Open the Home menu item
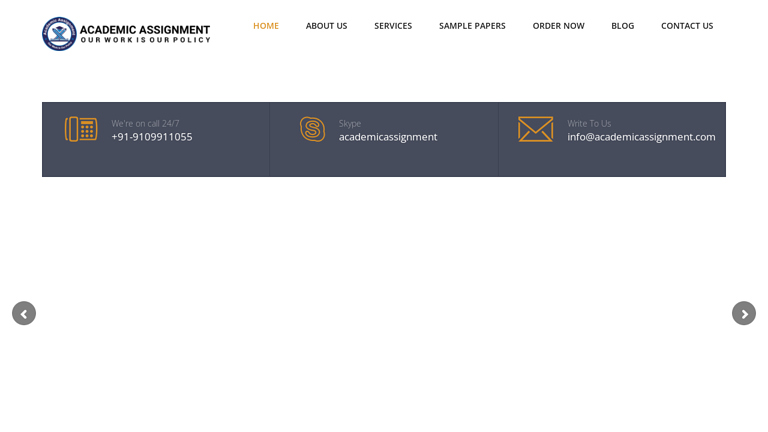The image size is (768, 432). (x=265, y=26)
